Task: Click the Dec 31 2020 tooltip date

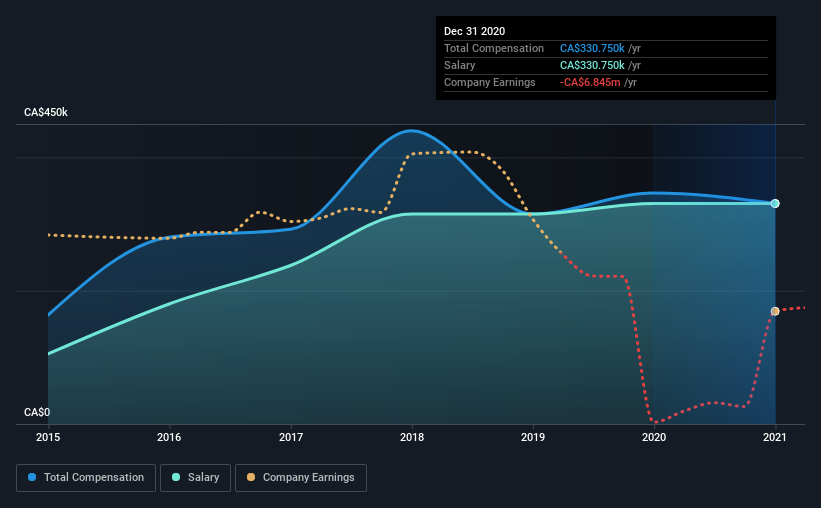Action: pyautogui.click(x=474, y=31)
